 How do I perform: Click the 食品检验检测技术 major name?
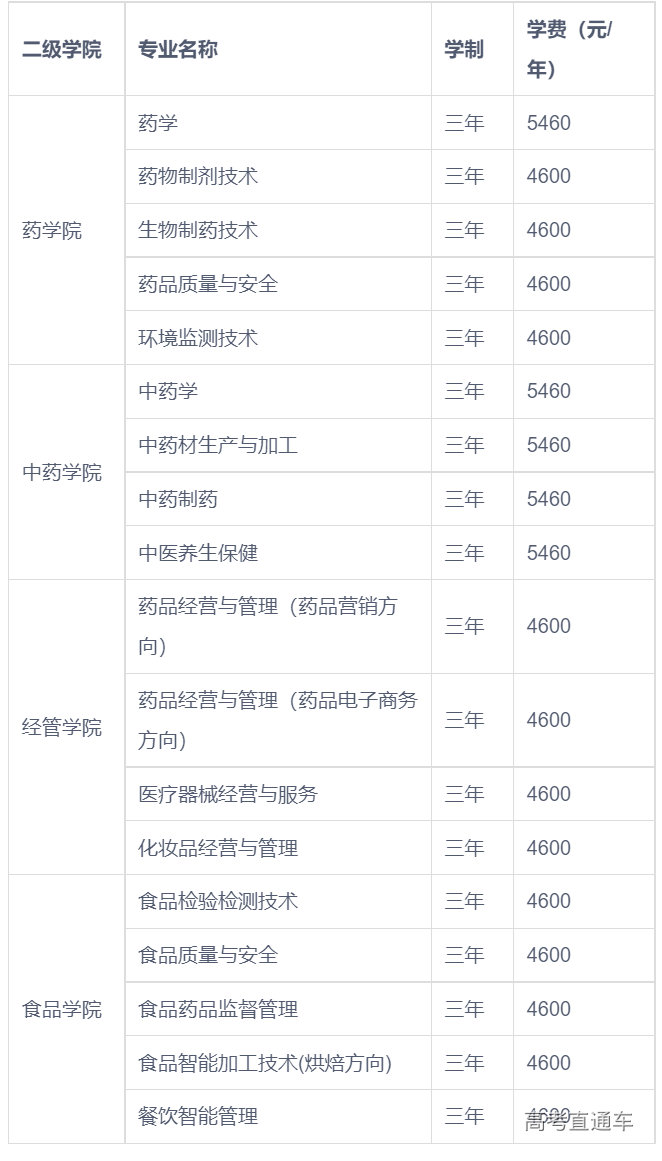pos(218,901)
